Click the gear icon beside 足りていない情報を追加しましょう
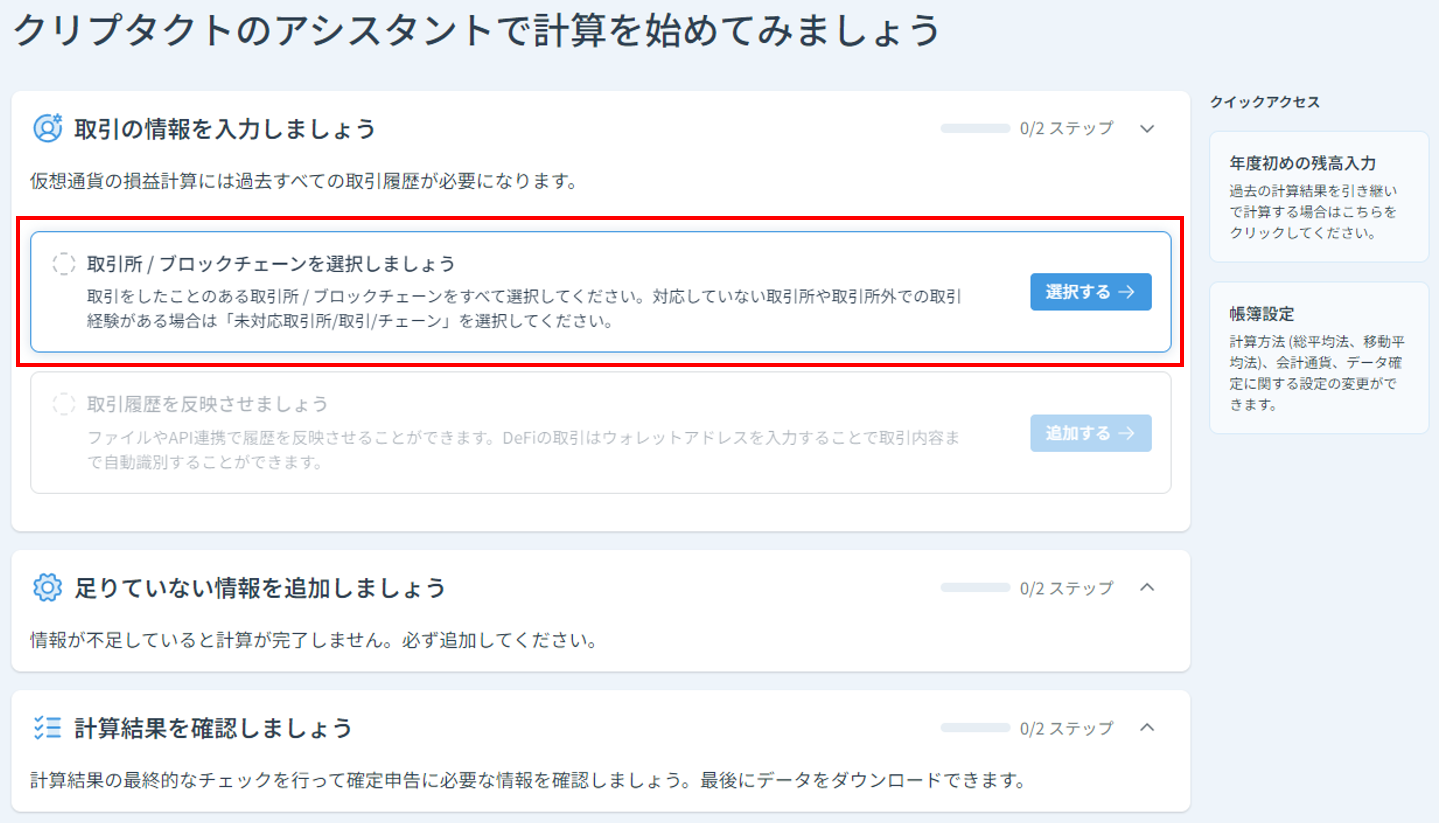 coord(47,588)
